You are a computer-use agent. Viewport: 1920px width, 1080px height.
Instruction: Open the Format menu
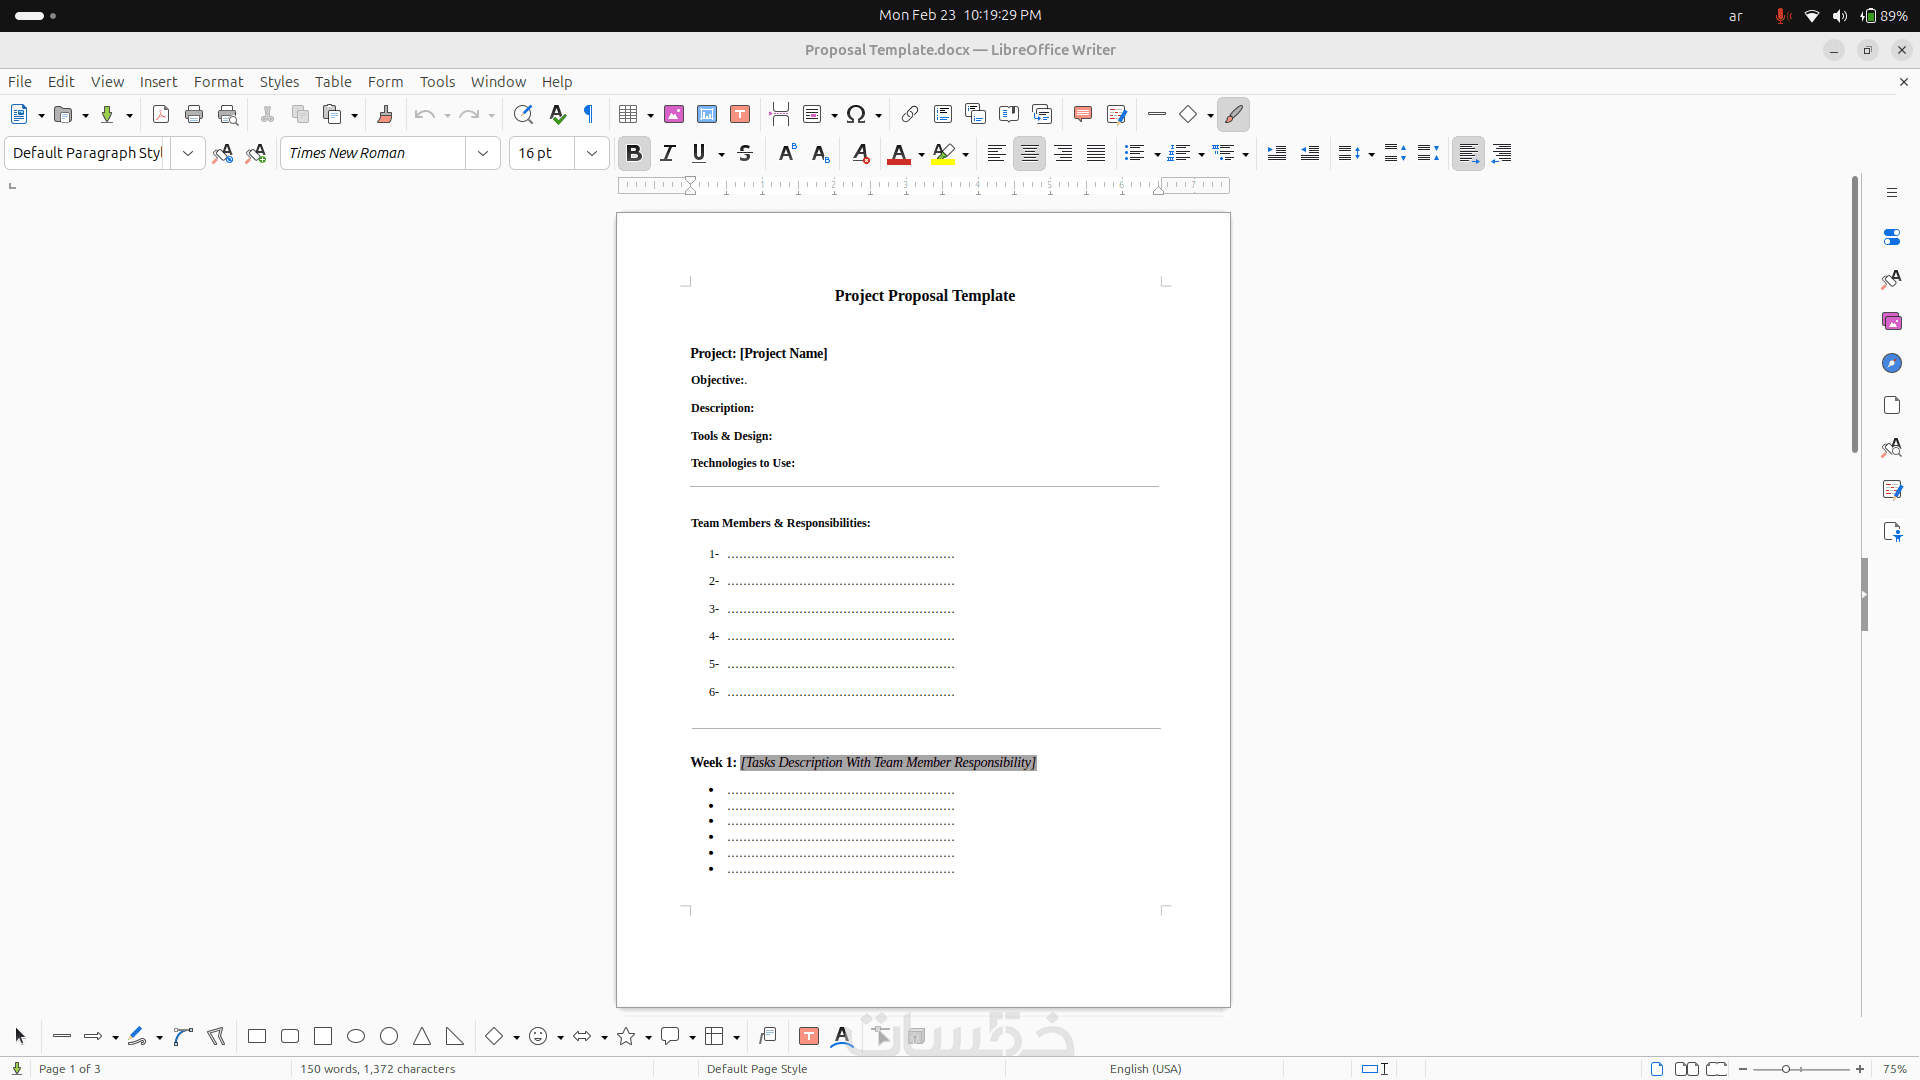pyautogui.click(x=218, y=82)
